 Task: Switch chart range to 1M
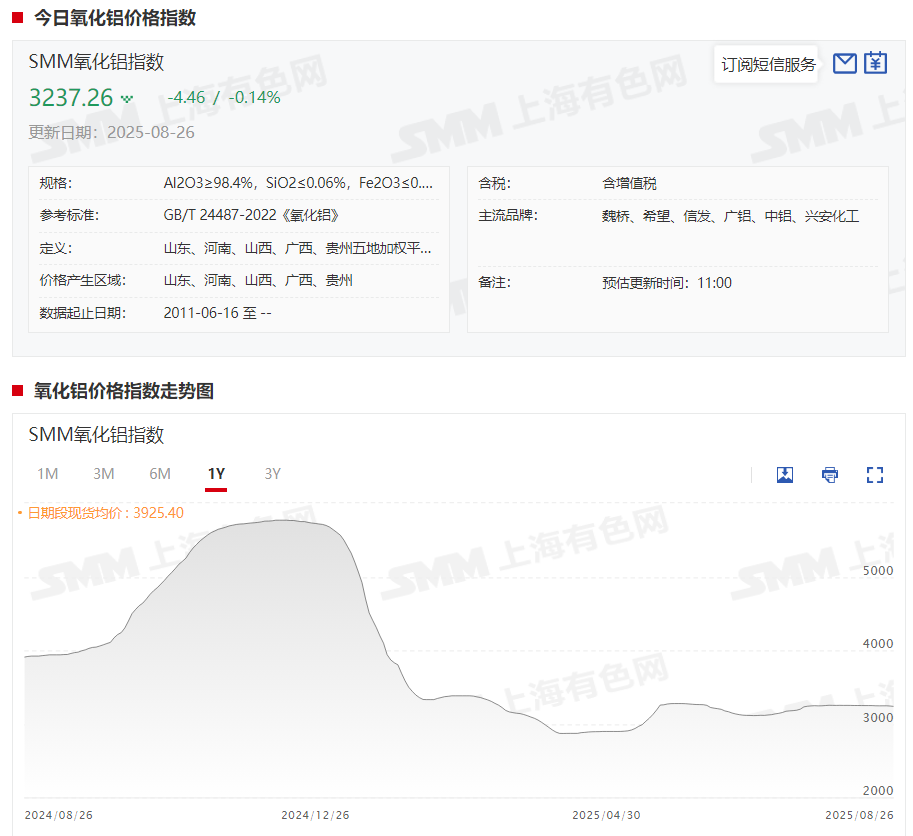47,474
